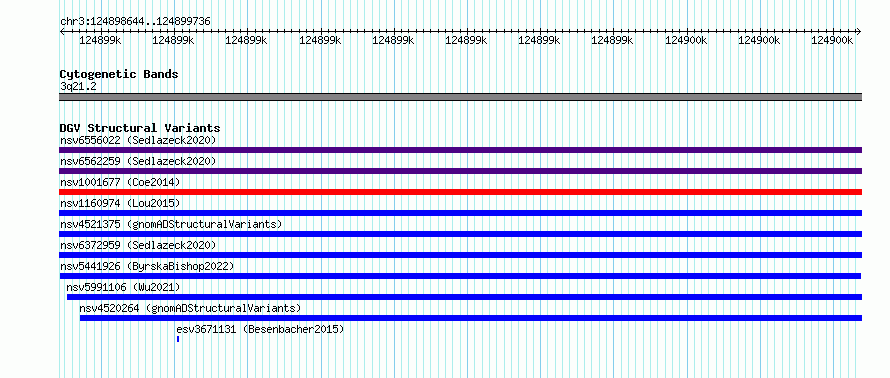Open the nsv5991106 (Wu2021) label
This screenshot has width=890, height=378.
pos(123,287)
